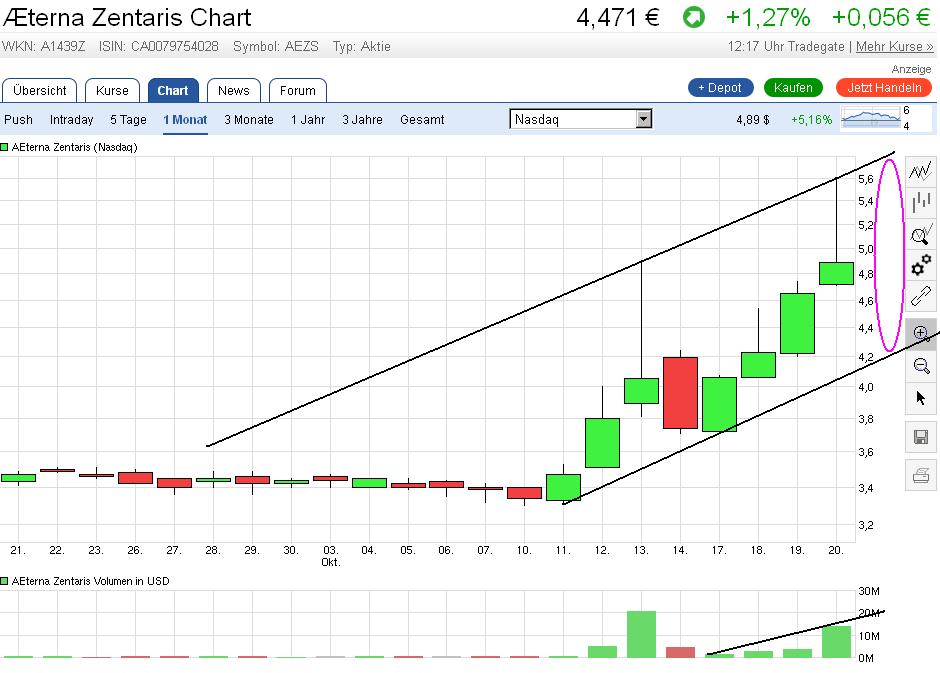Screen dimensions: 940x673
Task: Click the Jetzt Handeln button
Action: coord(884,87)
